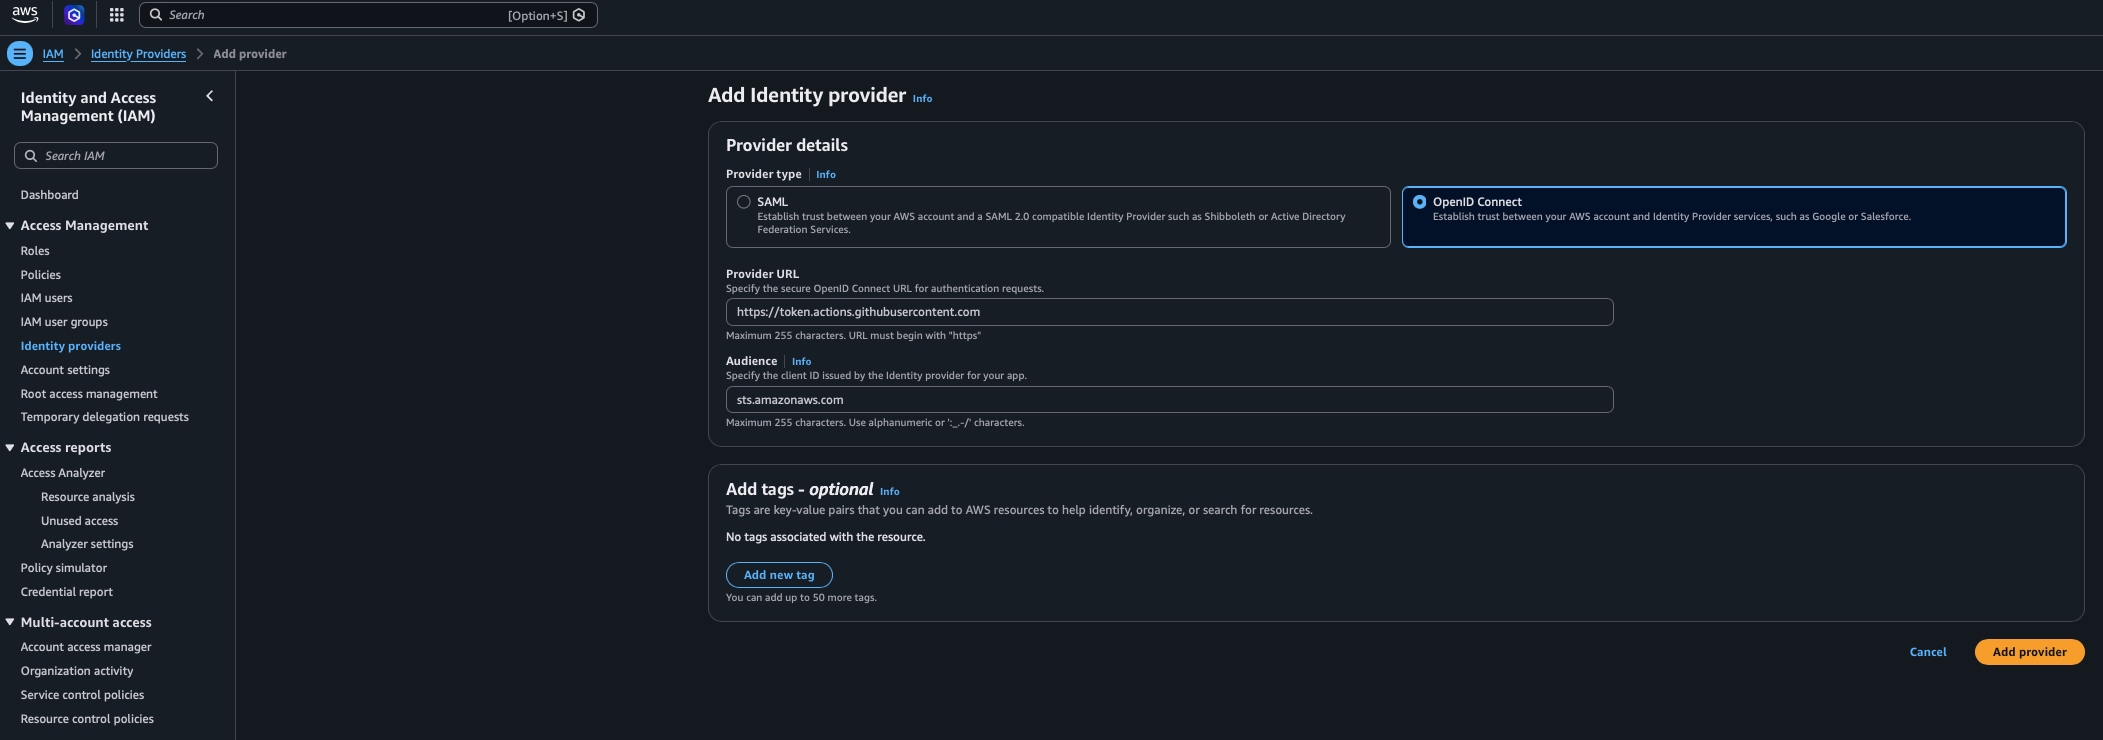Image resolution: width=2103 pixels, height=740 pixels.
Task: Click the blue hexagon icon beside AWS logo
Action: click(x=73, y=15)
